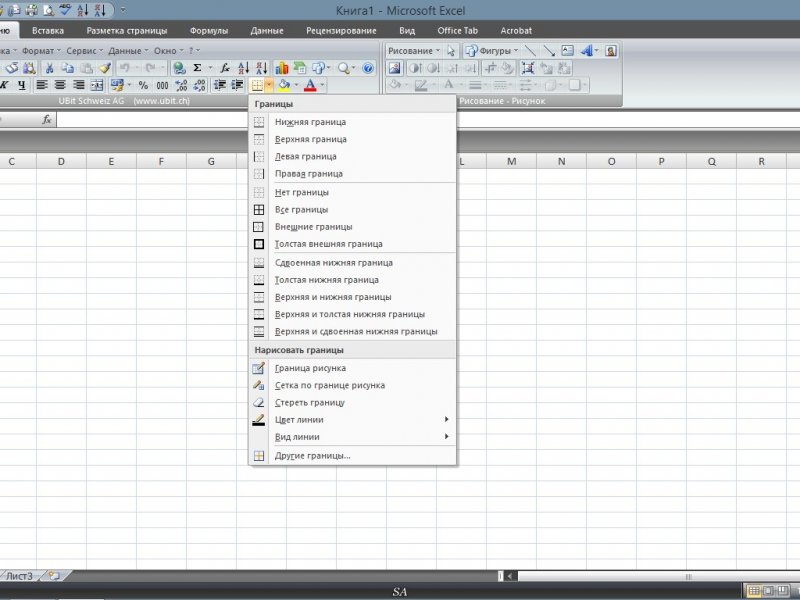
Task: Choose Сдвоенная нижняя граница
Action: click(x=352, y=263)
